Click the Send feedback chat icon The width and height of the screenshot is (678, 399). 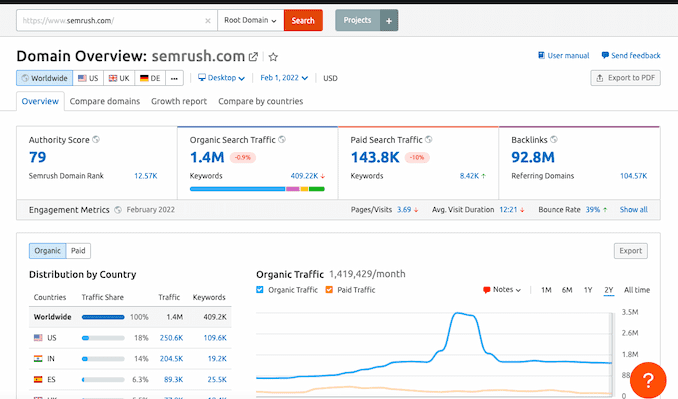(605, 55)
